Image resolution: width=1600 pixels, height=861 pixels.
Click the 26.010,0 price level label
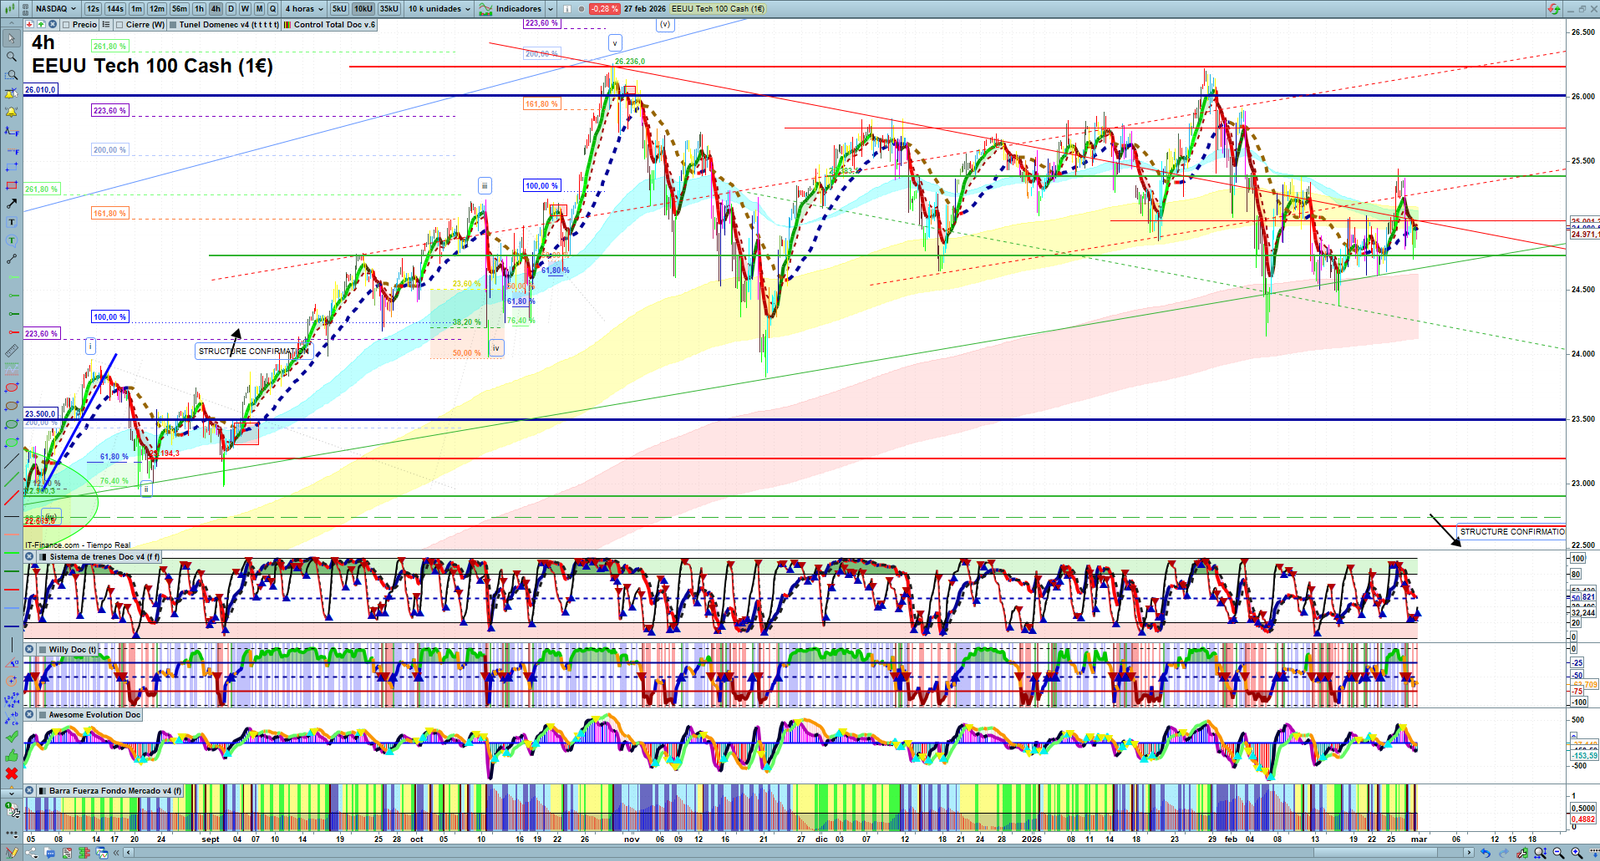click(x=41, y=89)
